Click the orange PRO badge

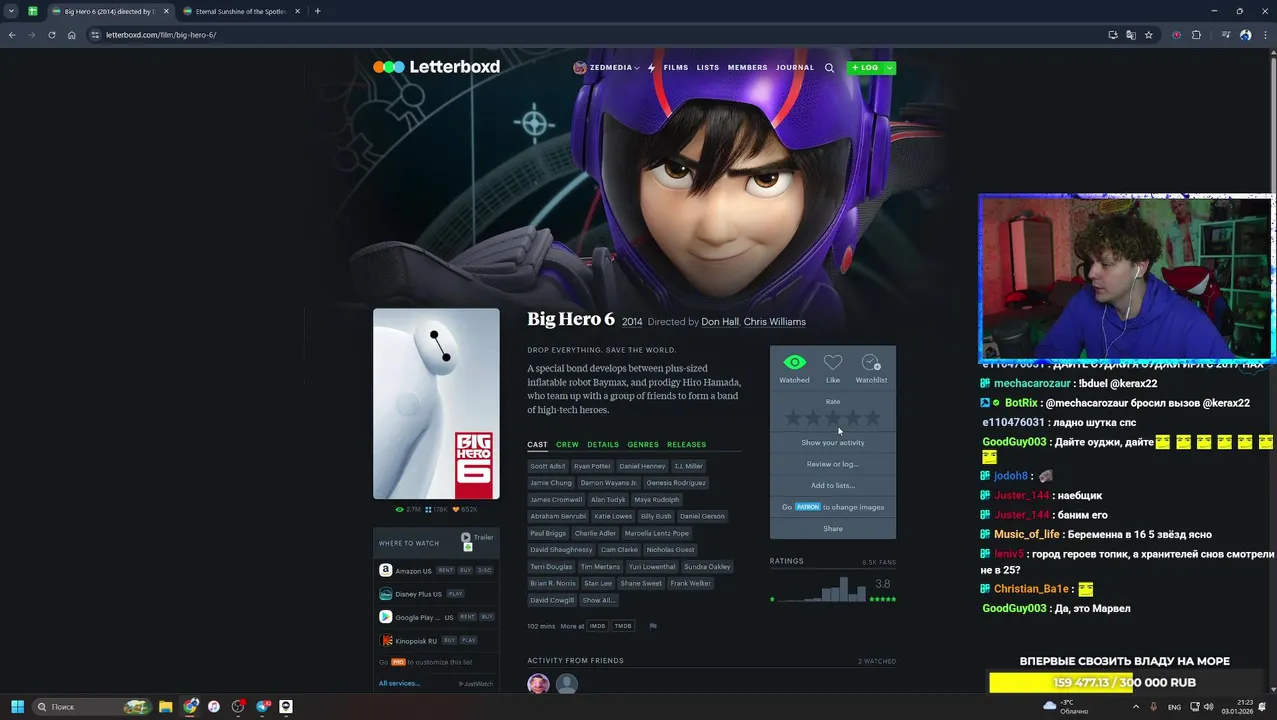click(x=398, y=662)
